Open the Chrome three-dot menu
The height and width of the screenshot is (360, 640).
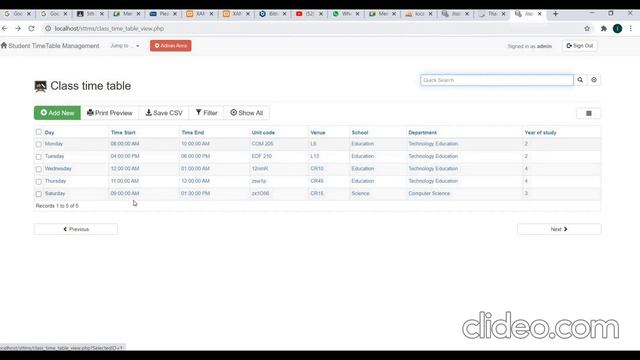coord(631,29)
